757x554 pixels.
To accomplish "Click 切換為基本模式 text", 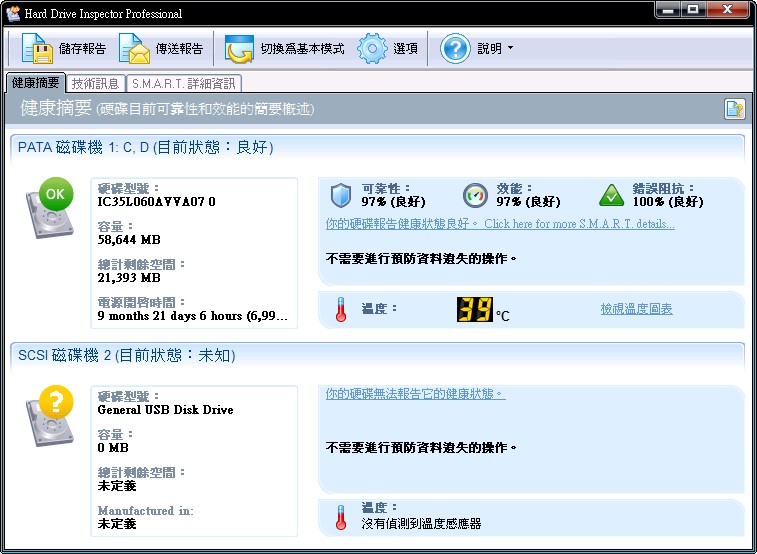I will [x=302, y=49].
